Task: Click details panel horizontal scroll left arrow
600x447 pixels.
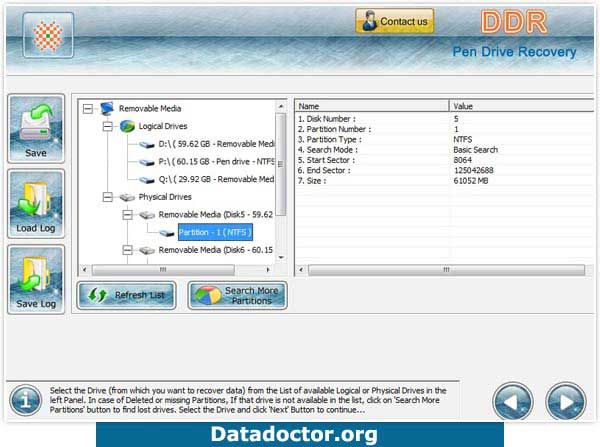Action: (301, 270)
